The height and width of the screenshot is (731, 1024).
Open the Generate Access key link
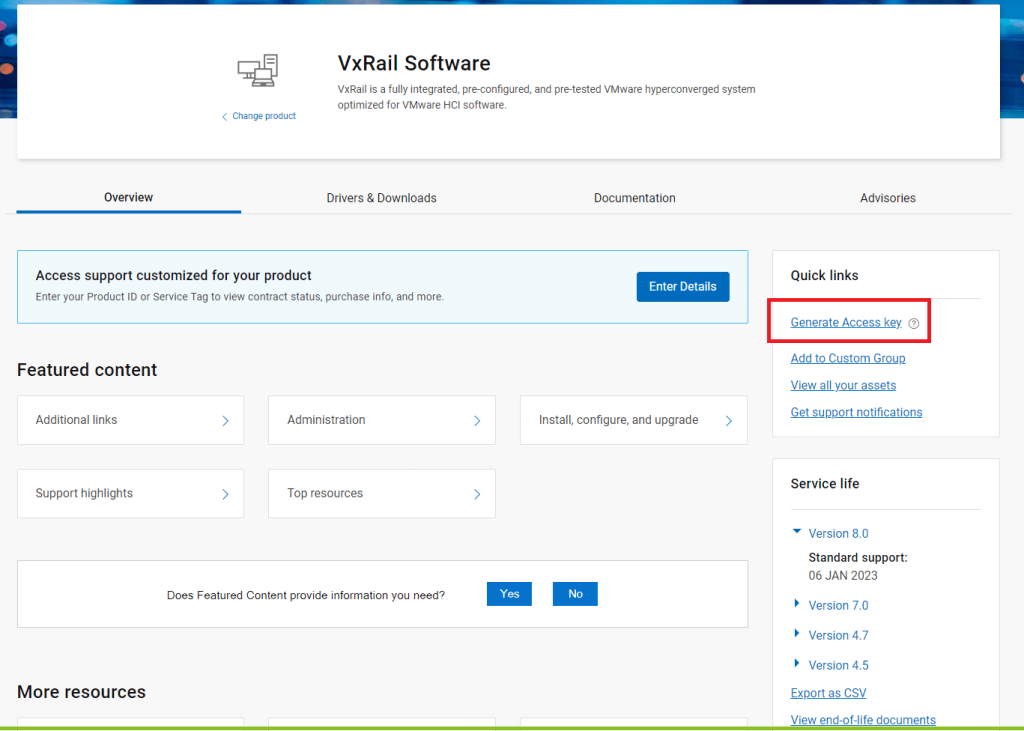coord(845,322)
